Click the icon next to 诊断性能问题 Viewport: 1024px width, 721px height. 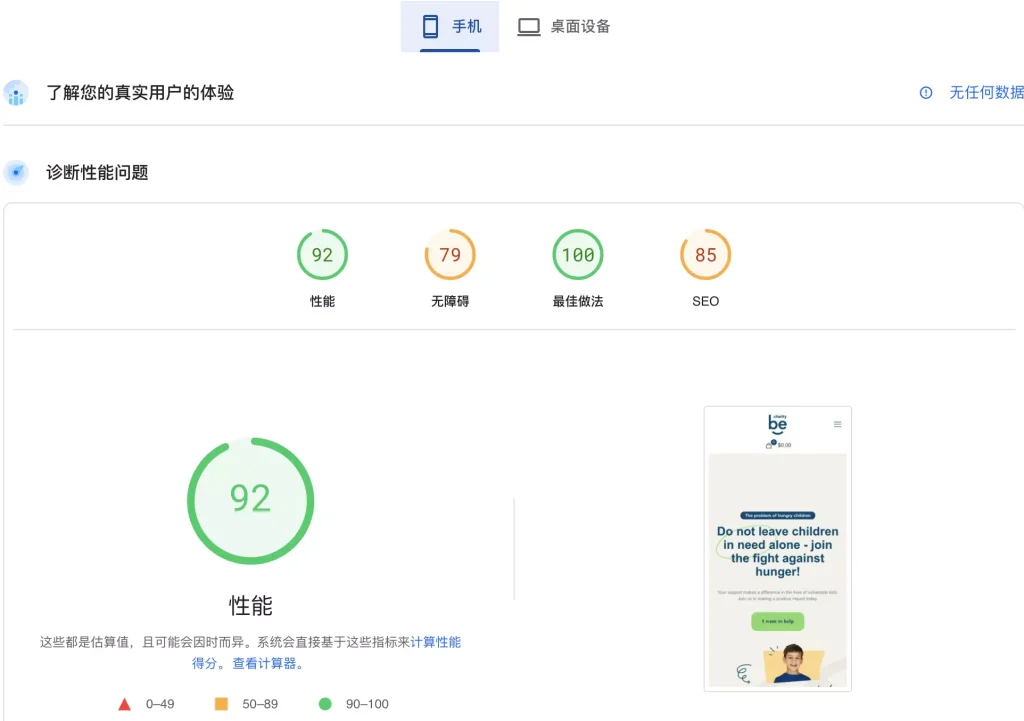click(15, 171)
